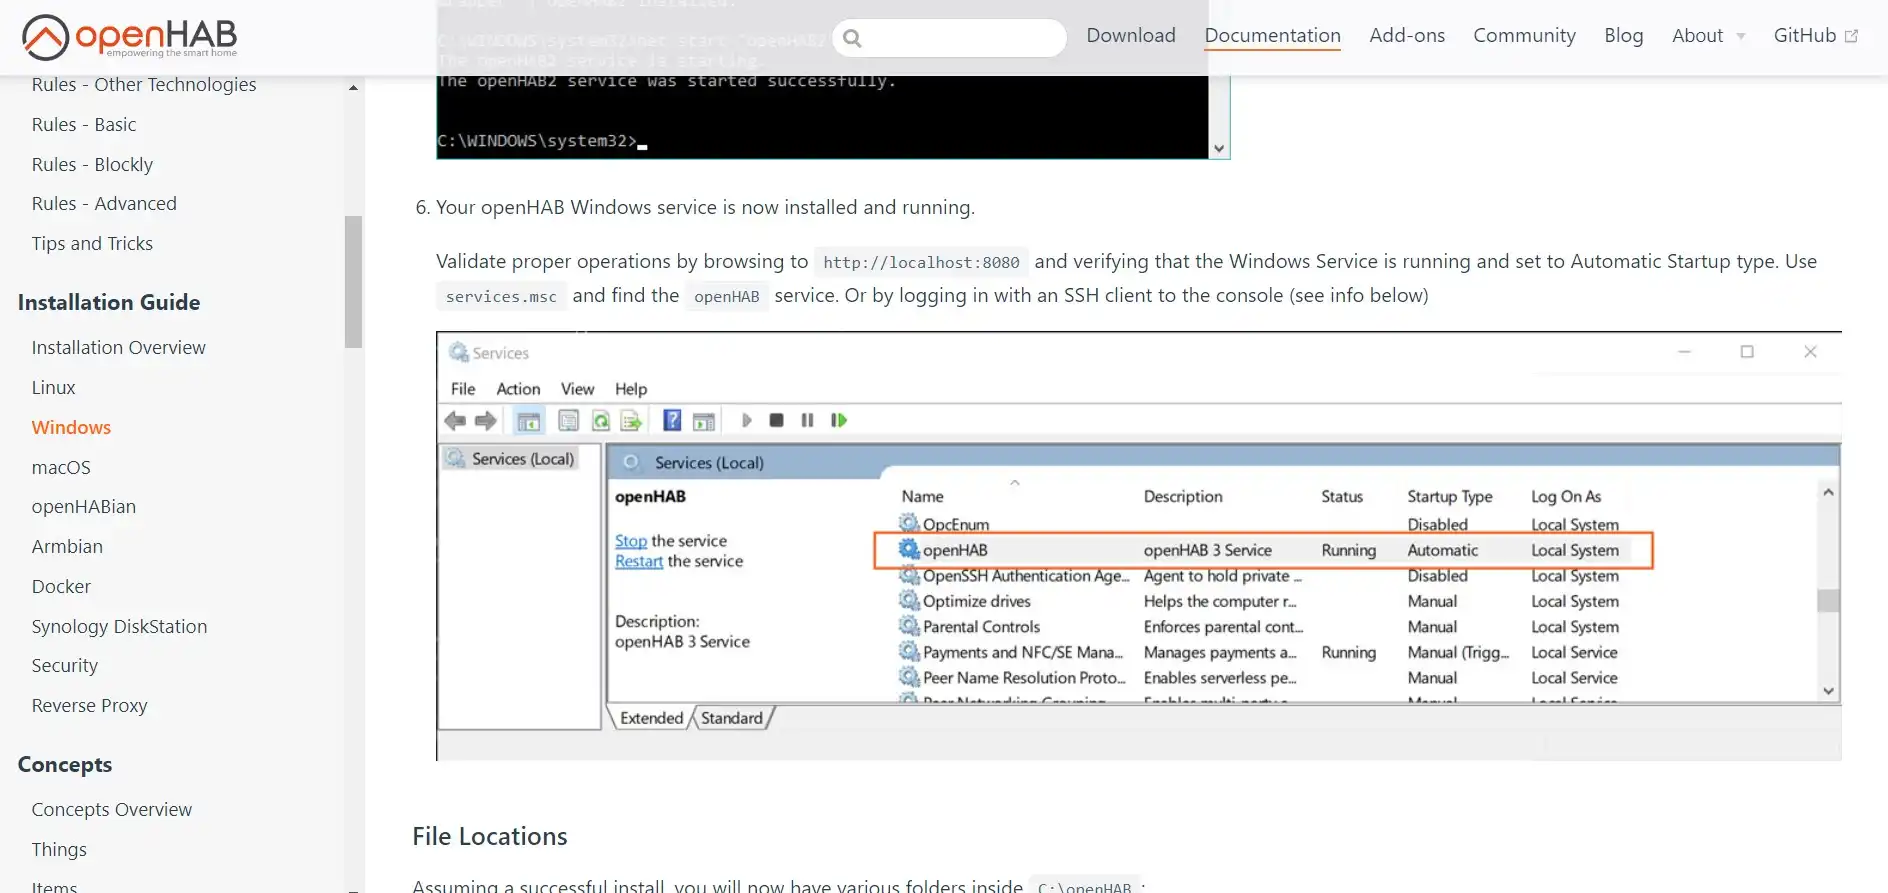Screen dimensions: 1888x893
Task: Open Tips and Tricks in sidebar
Action: tap(92, 243)
